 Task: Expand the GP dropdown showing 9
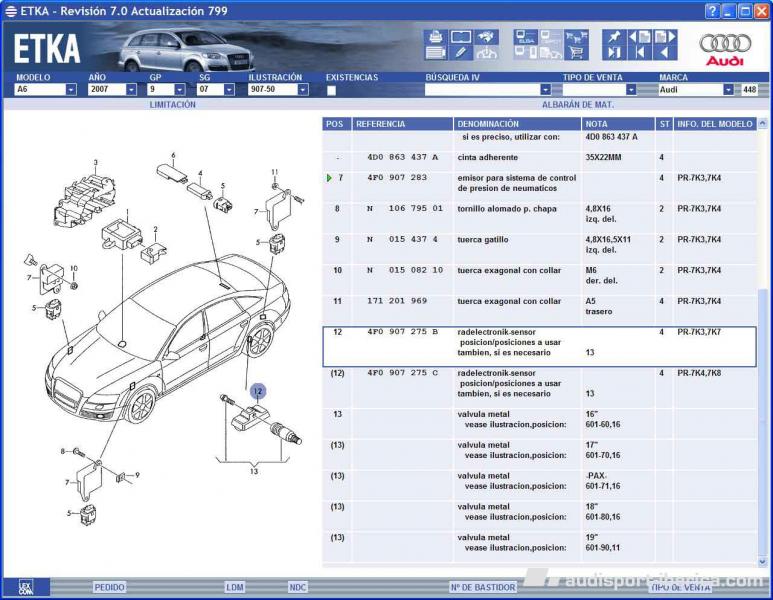[x=179, y=89]
